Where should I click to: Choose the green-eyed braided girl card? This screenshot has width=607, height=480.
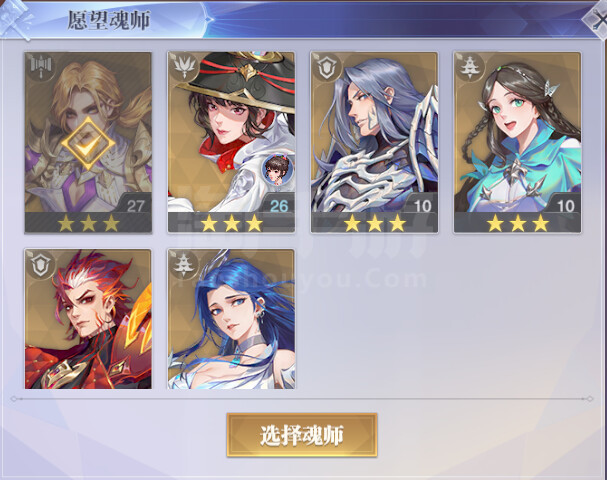click(518, 142)
